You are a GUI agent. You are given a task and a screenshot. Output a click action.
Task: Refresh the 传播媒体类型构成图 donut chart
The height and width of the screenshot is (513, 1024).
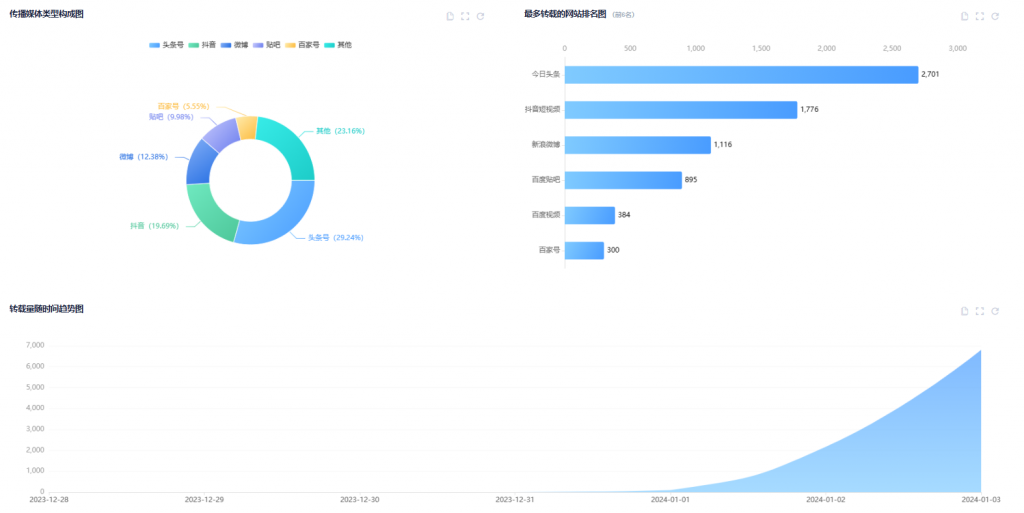pos(480,16)
